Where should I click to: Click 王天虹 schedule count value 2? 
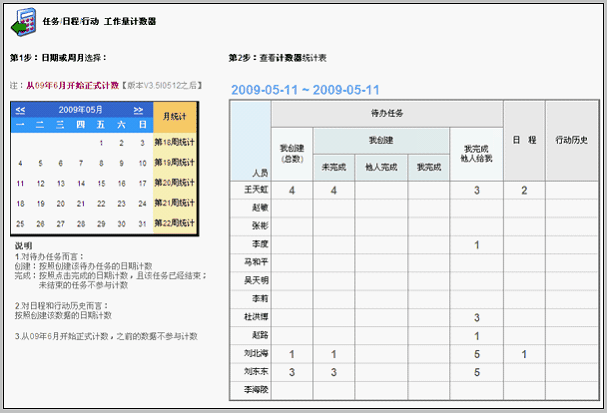523,190
